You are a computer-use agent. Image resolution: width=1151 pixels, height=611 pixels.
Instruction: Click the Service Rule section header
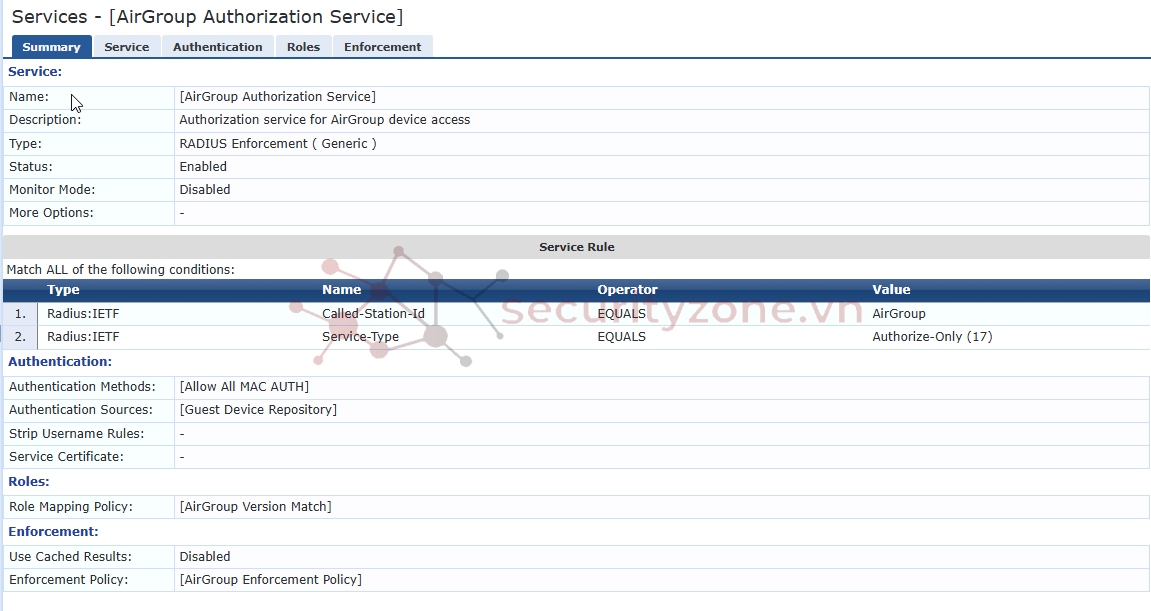pos(576,247)
